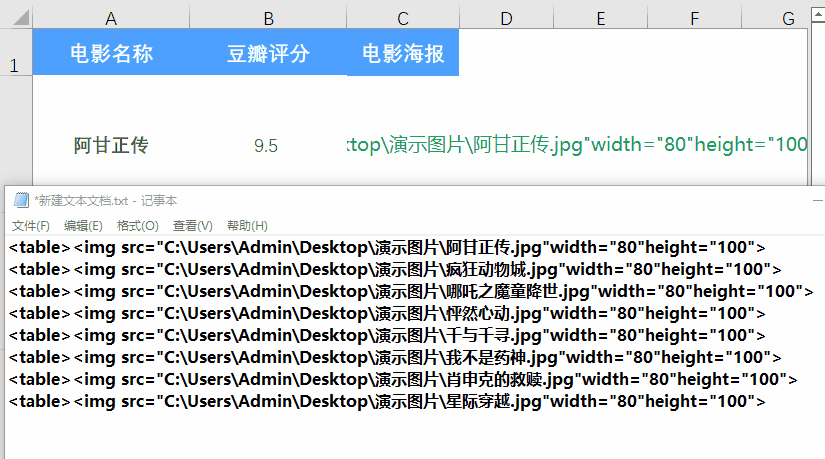Screen dimensions: 825x459
Task: Open the 编辑(E) menu in Notepad
Action: point(83,226)
